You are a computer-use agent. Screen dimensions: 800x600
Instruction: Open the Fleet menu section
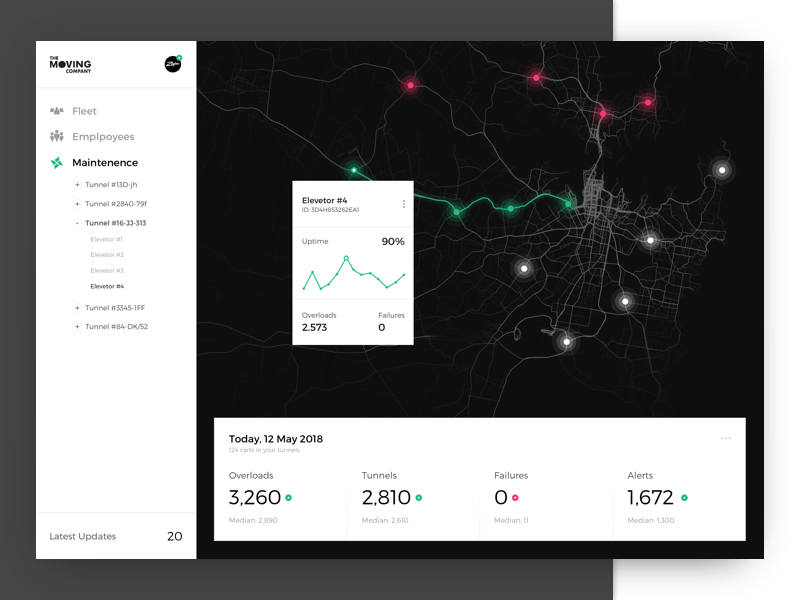click(x=84, y=111)
